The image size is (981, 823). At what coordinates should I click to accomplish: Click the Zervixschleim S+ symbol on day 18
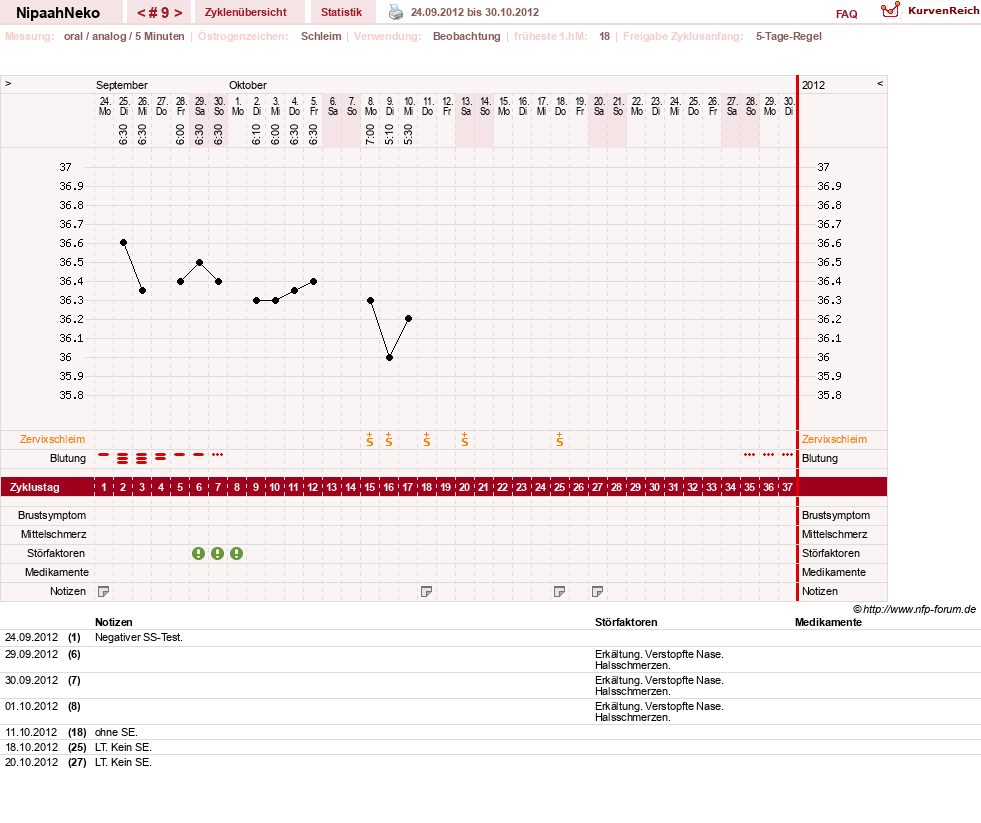click(x=427, y=439)
